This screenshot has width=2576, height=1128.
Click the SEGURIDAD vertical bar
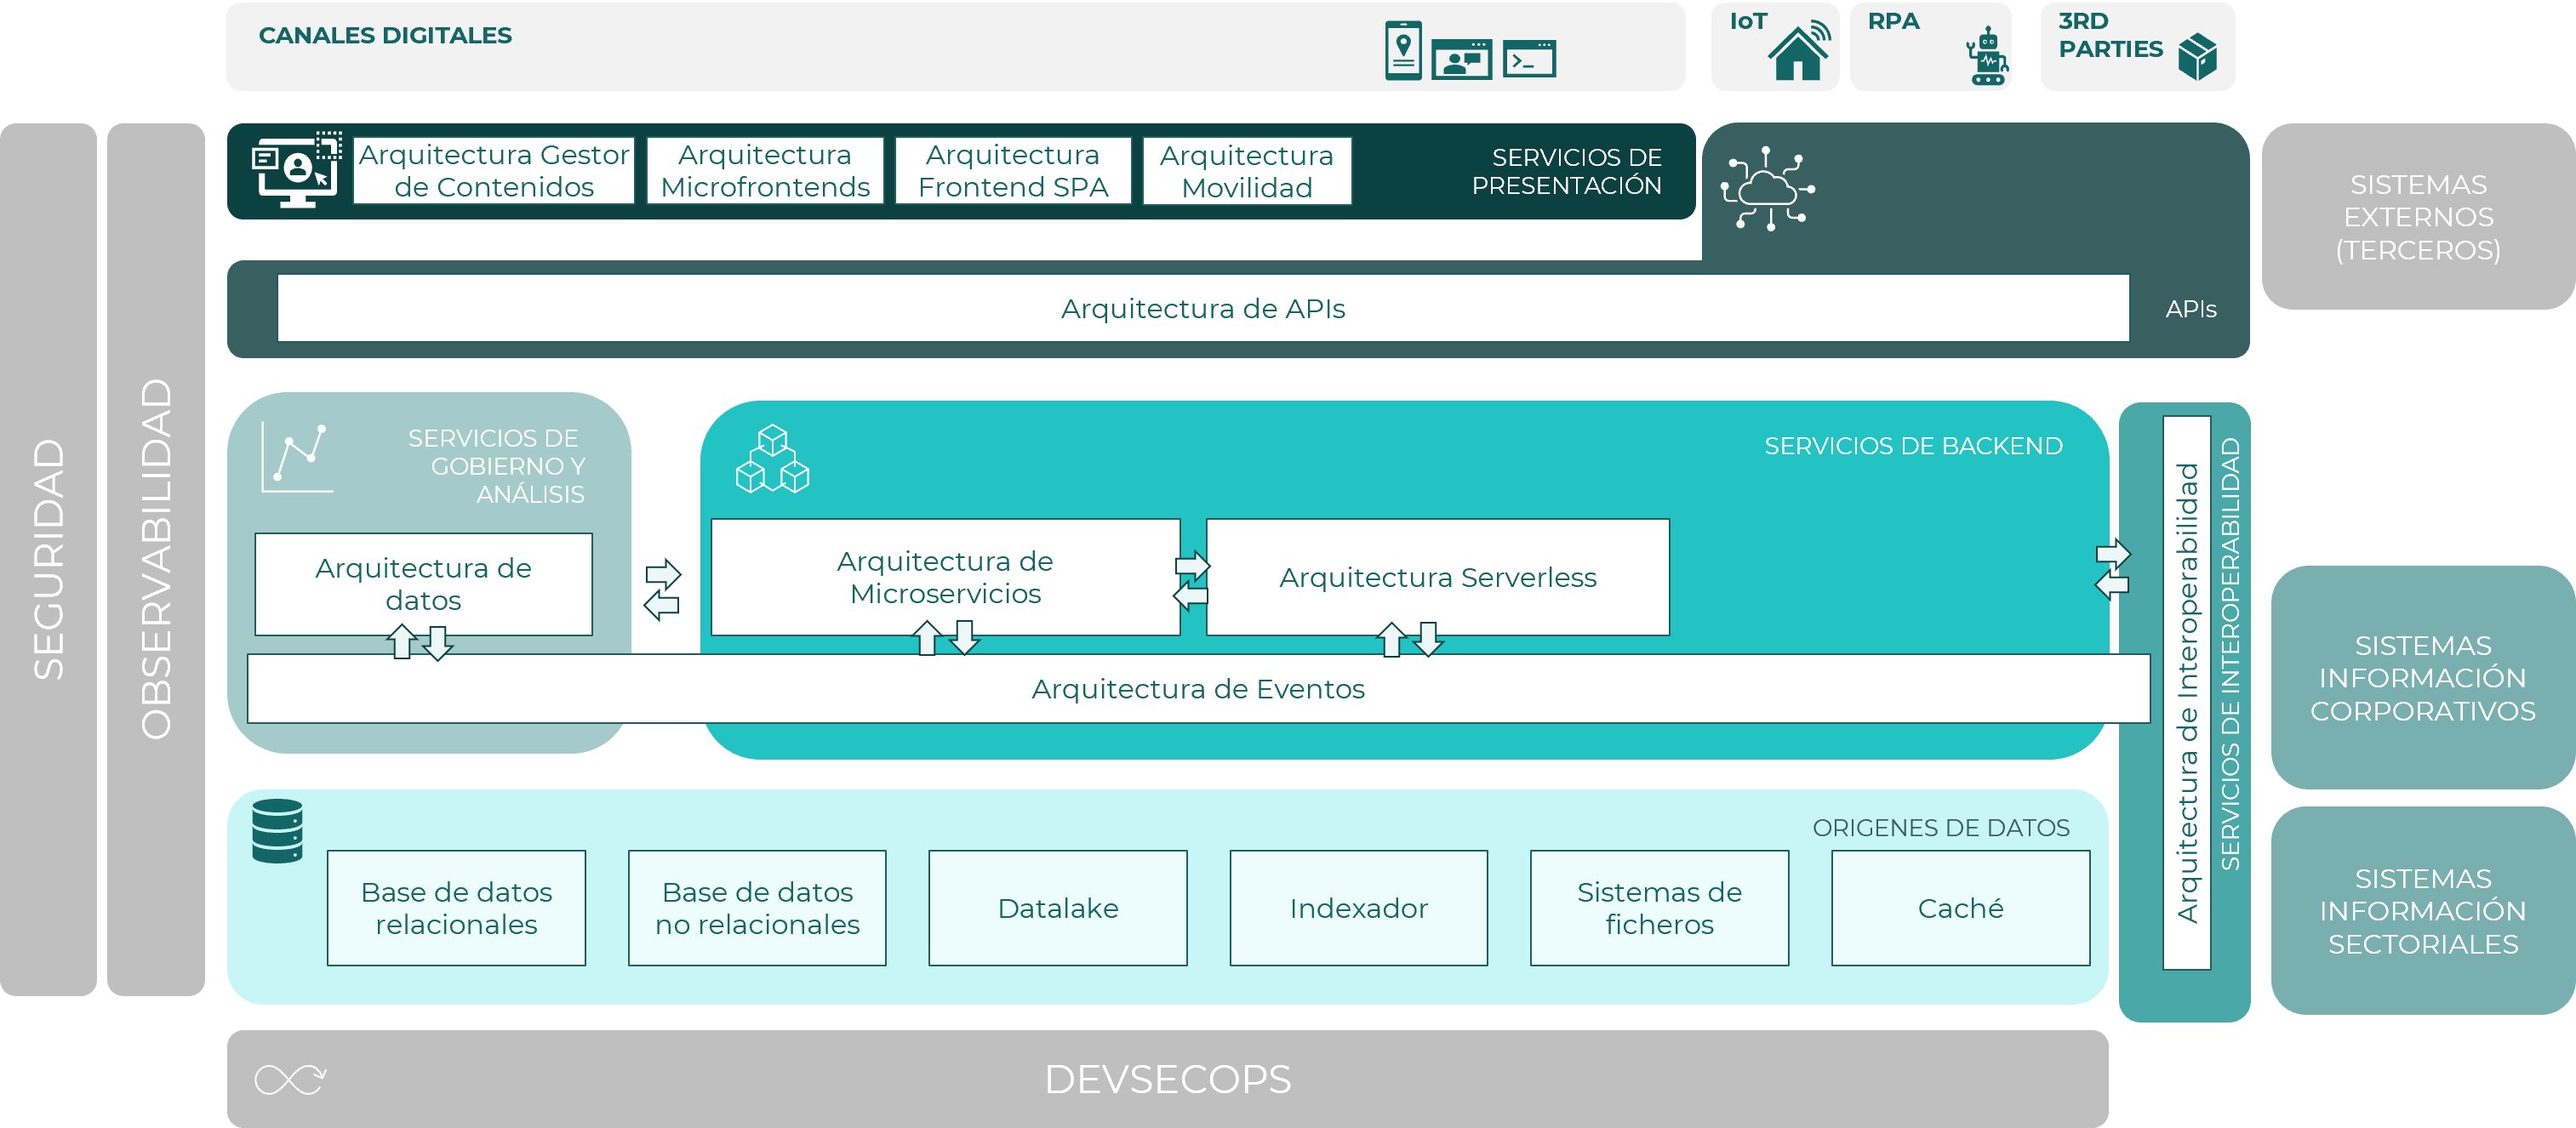48,559
